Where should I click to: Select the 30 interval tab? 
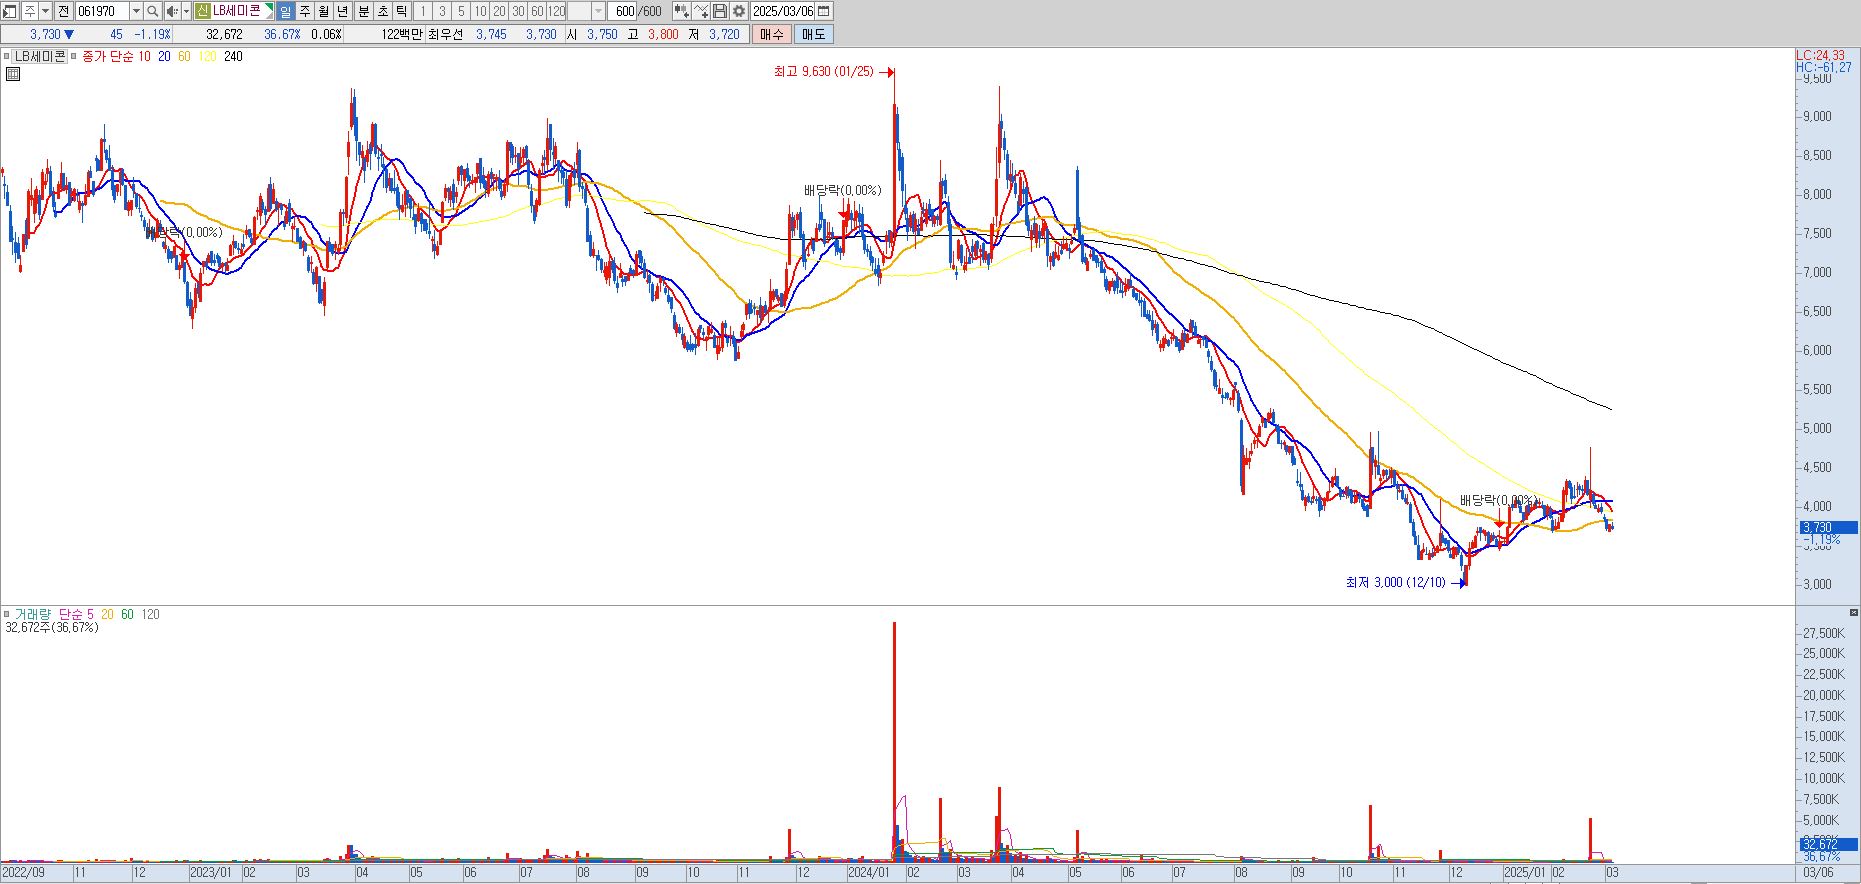[518, 11]
